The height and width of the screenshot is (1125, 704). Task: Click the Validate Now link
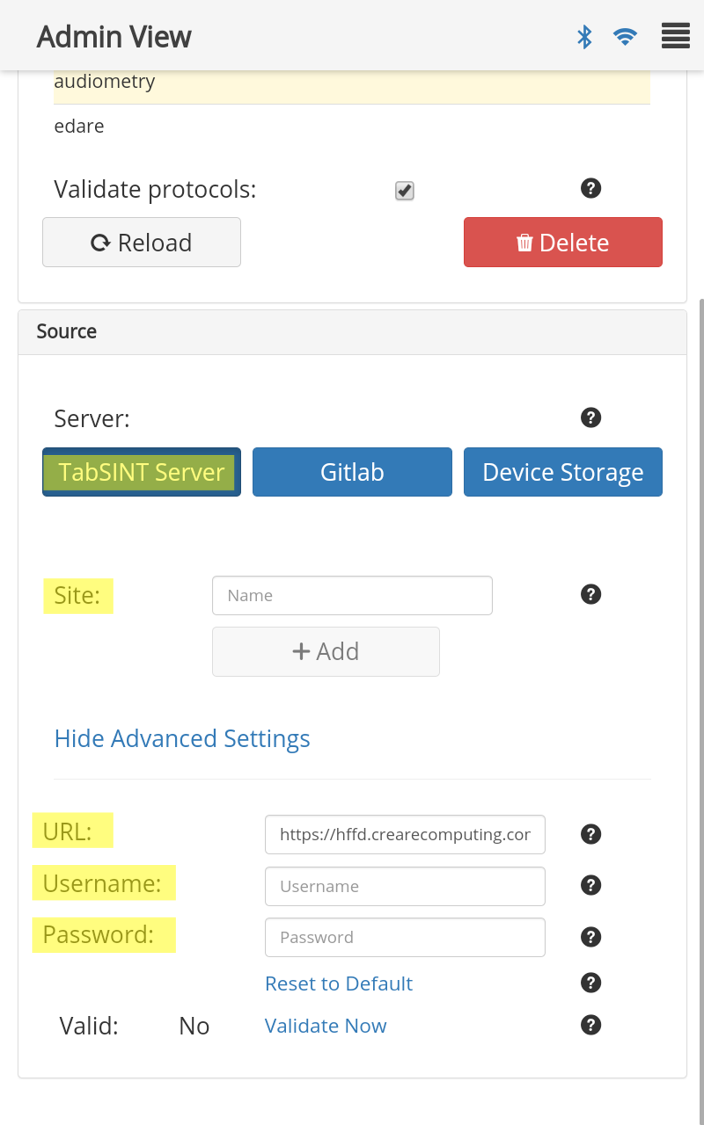click(325, 1025)
